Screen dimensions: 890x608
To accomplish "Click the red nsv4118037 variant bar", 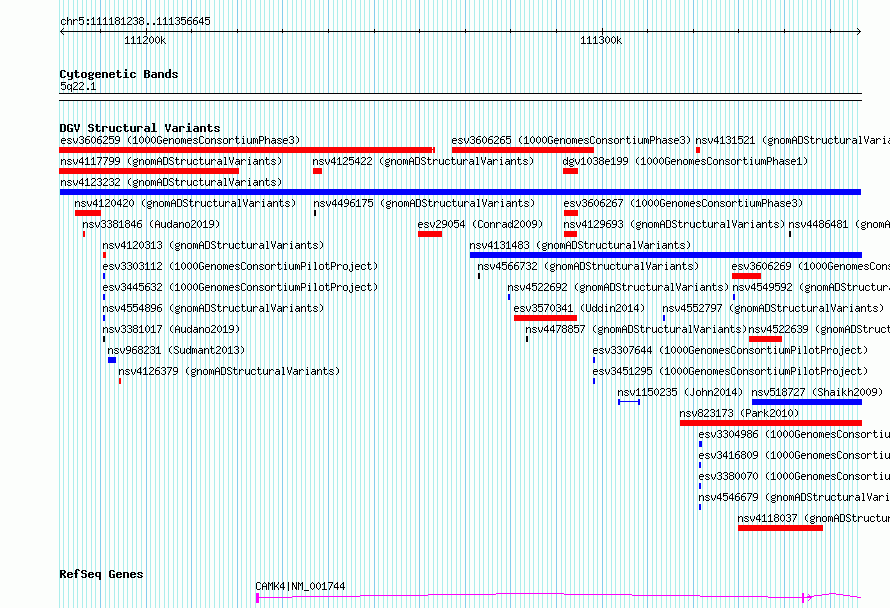I will [x=780, y=528].
